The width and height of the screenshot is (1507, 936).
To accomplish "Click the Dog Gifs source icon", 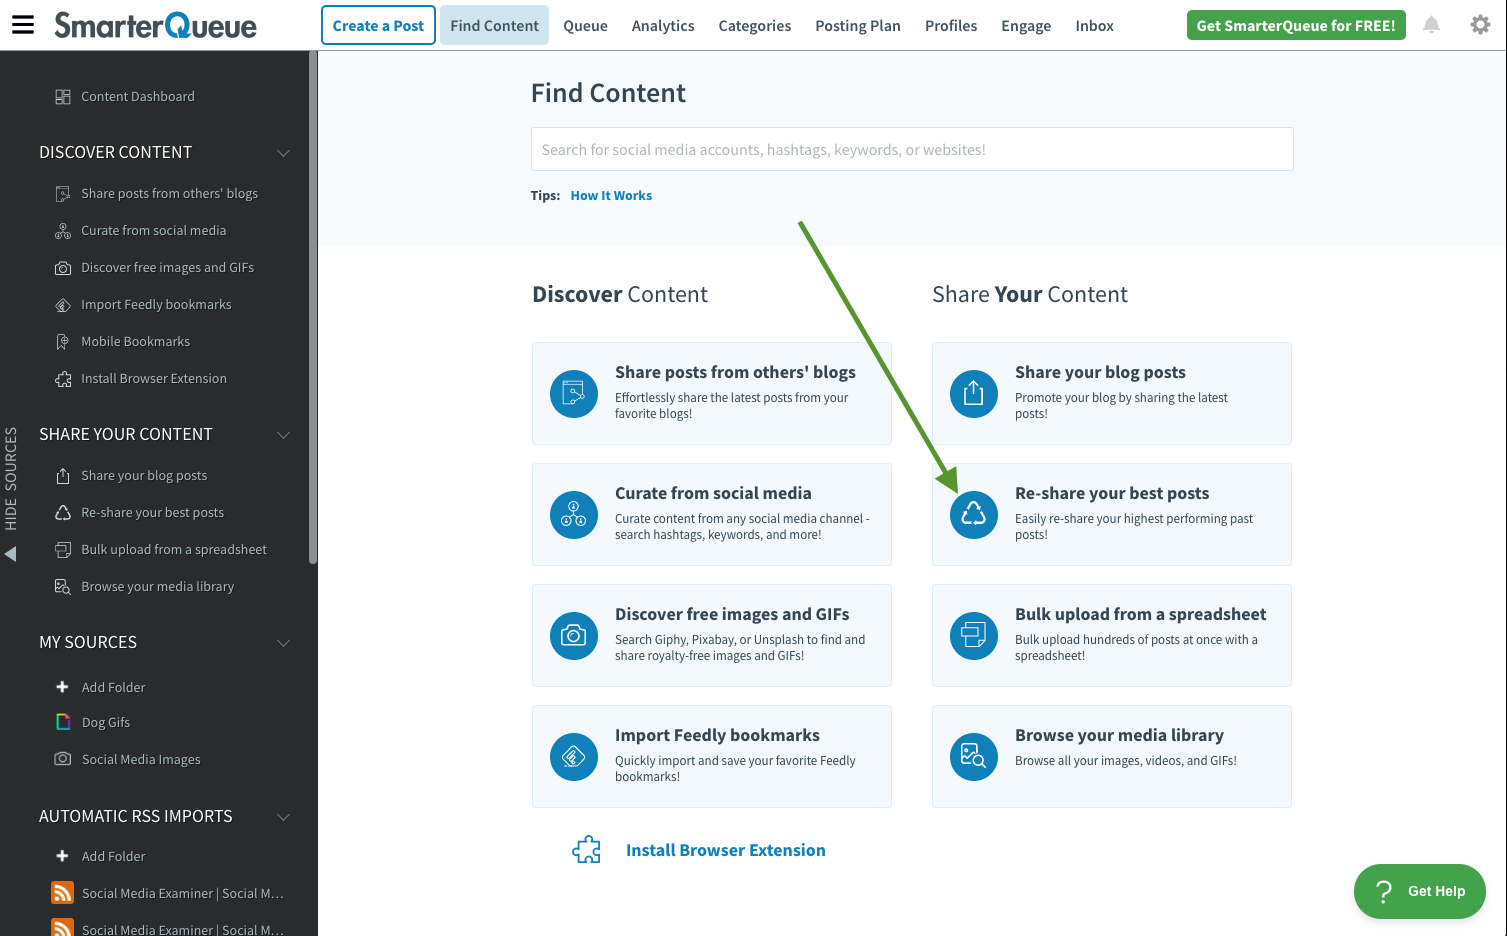I will click(63, 722).
